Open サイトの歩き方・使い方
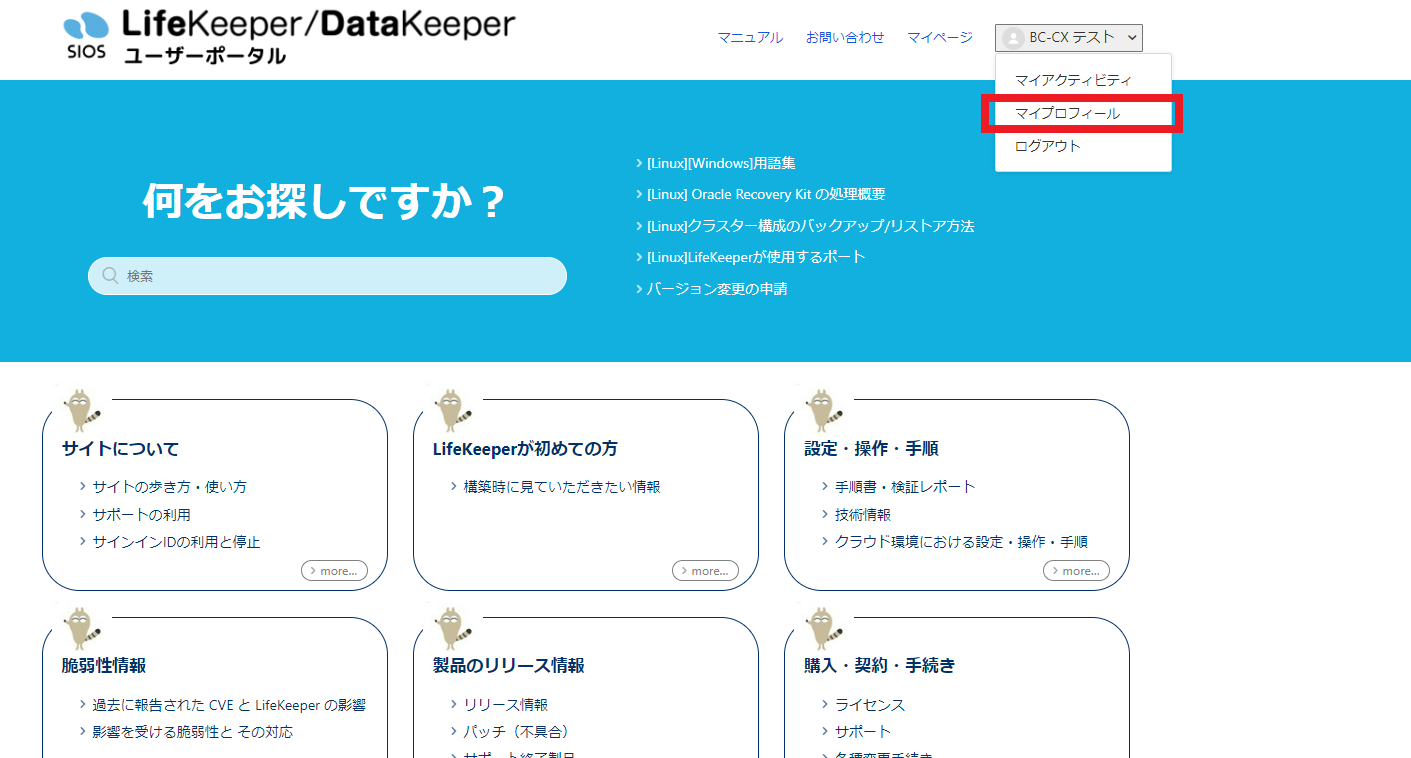Image resolution: width=1411 pixels, height=758 pixels. point(169,487)
